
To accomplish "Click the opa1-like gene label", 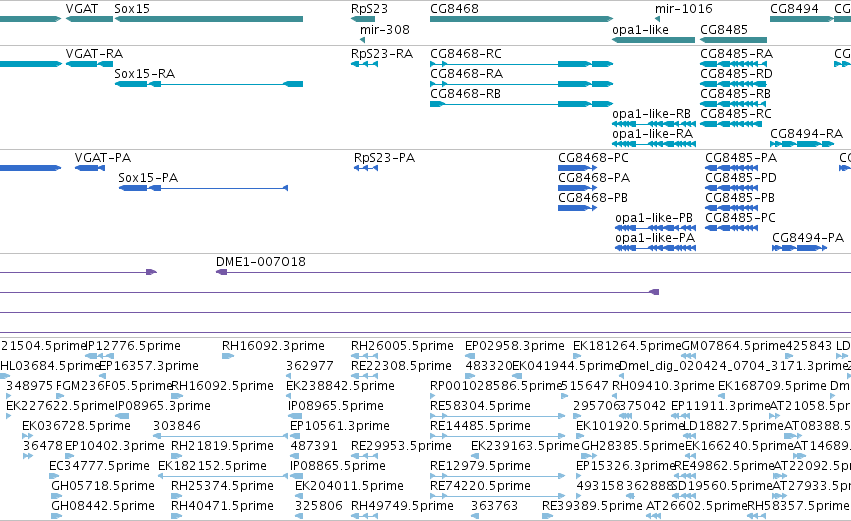I will click(x=640, y=29).
